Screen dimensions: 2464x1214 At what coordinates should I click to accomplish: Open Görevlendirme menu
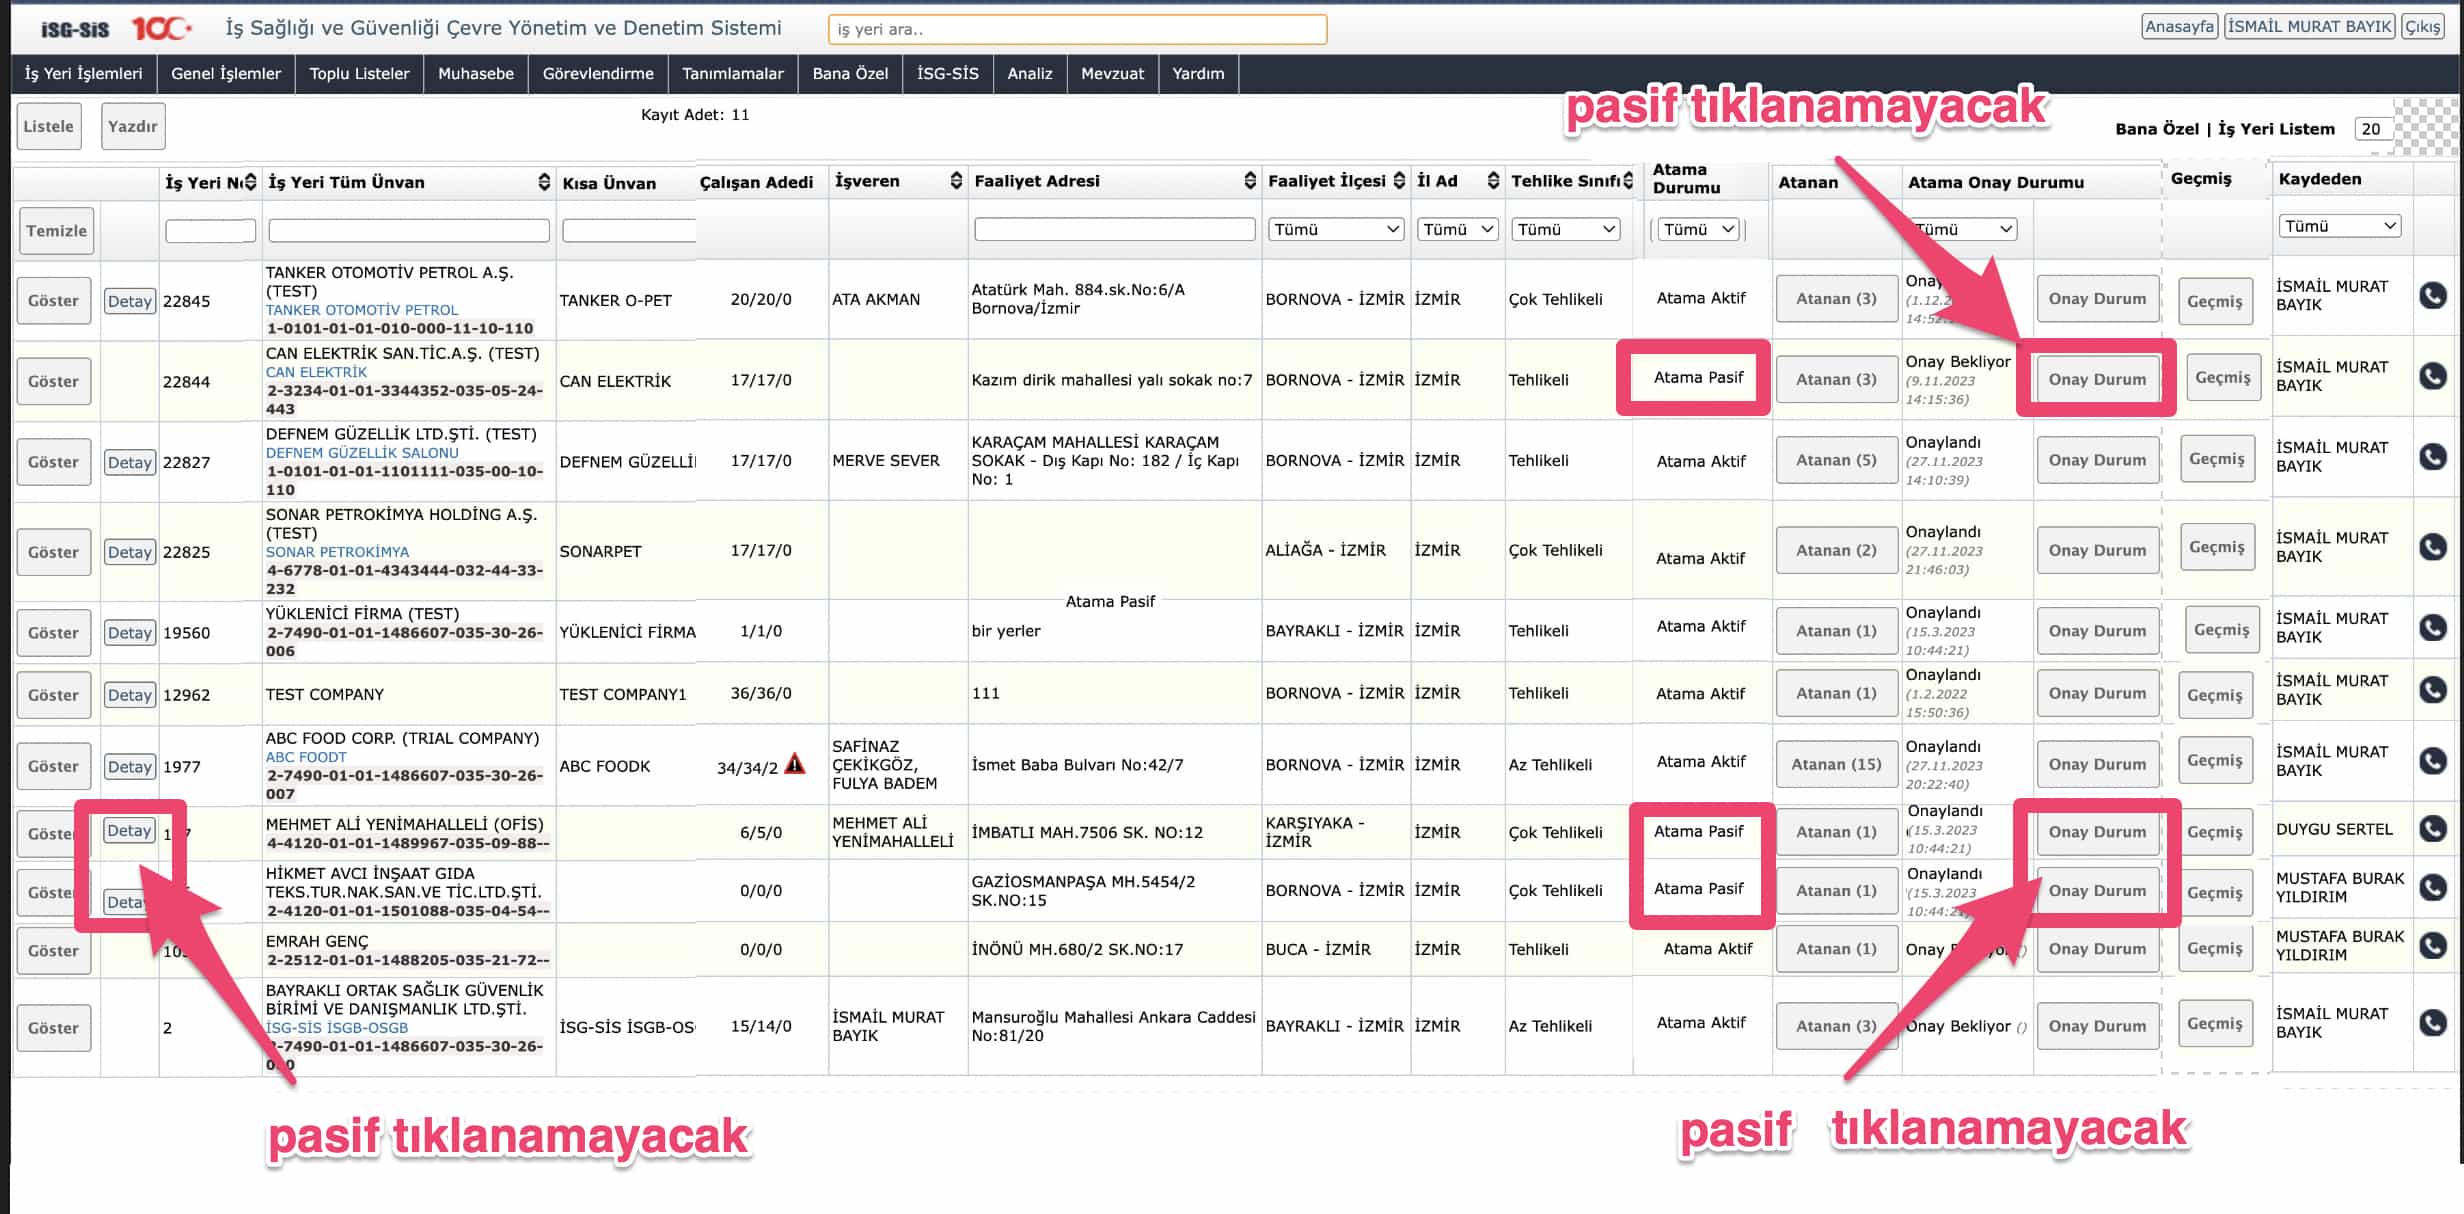pyautogui.click(x=597, y=74)
